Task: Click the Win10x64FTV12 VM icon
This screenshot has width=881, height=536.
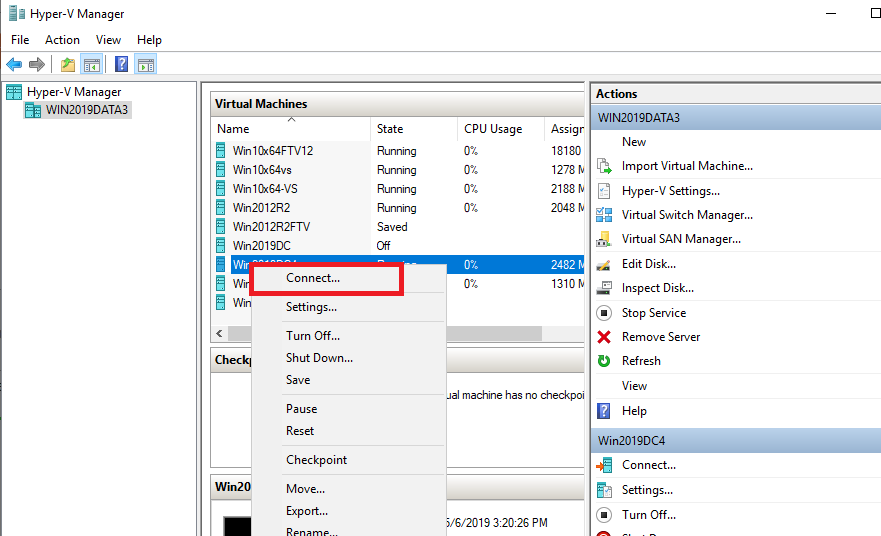Action: click(221, 151)
